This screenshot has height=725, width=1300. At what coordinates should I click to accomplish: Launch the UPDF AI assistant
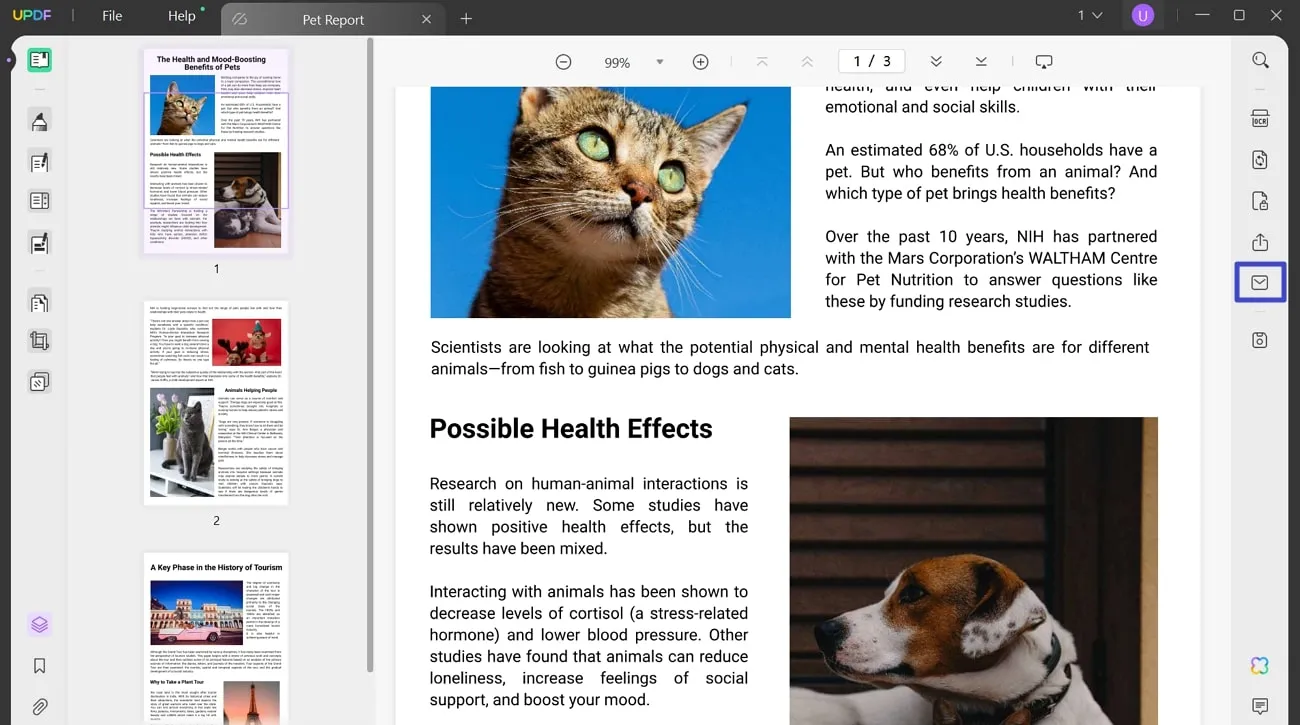tap(1260, 666)
